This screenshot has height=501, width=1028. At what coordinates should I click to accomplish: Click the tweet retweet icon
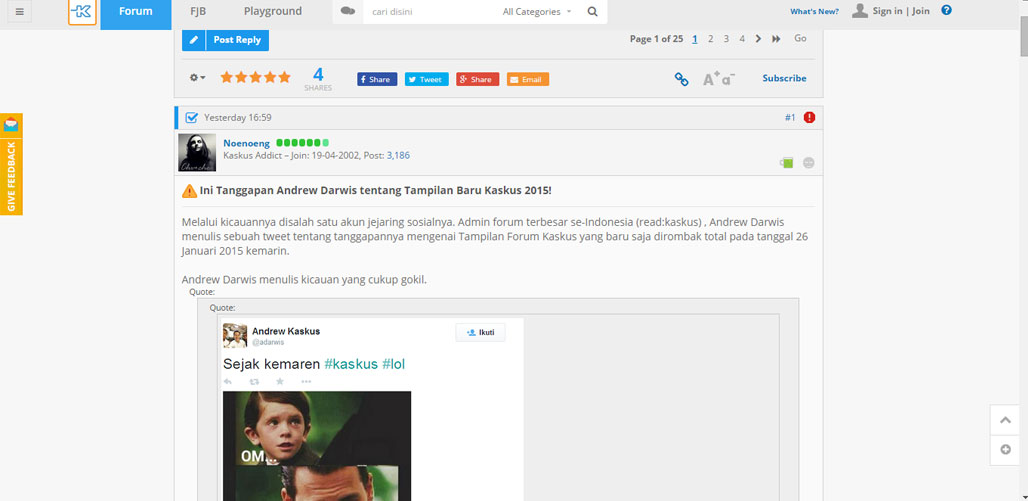click(254, 381)
